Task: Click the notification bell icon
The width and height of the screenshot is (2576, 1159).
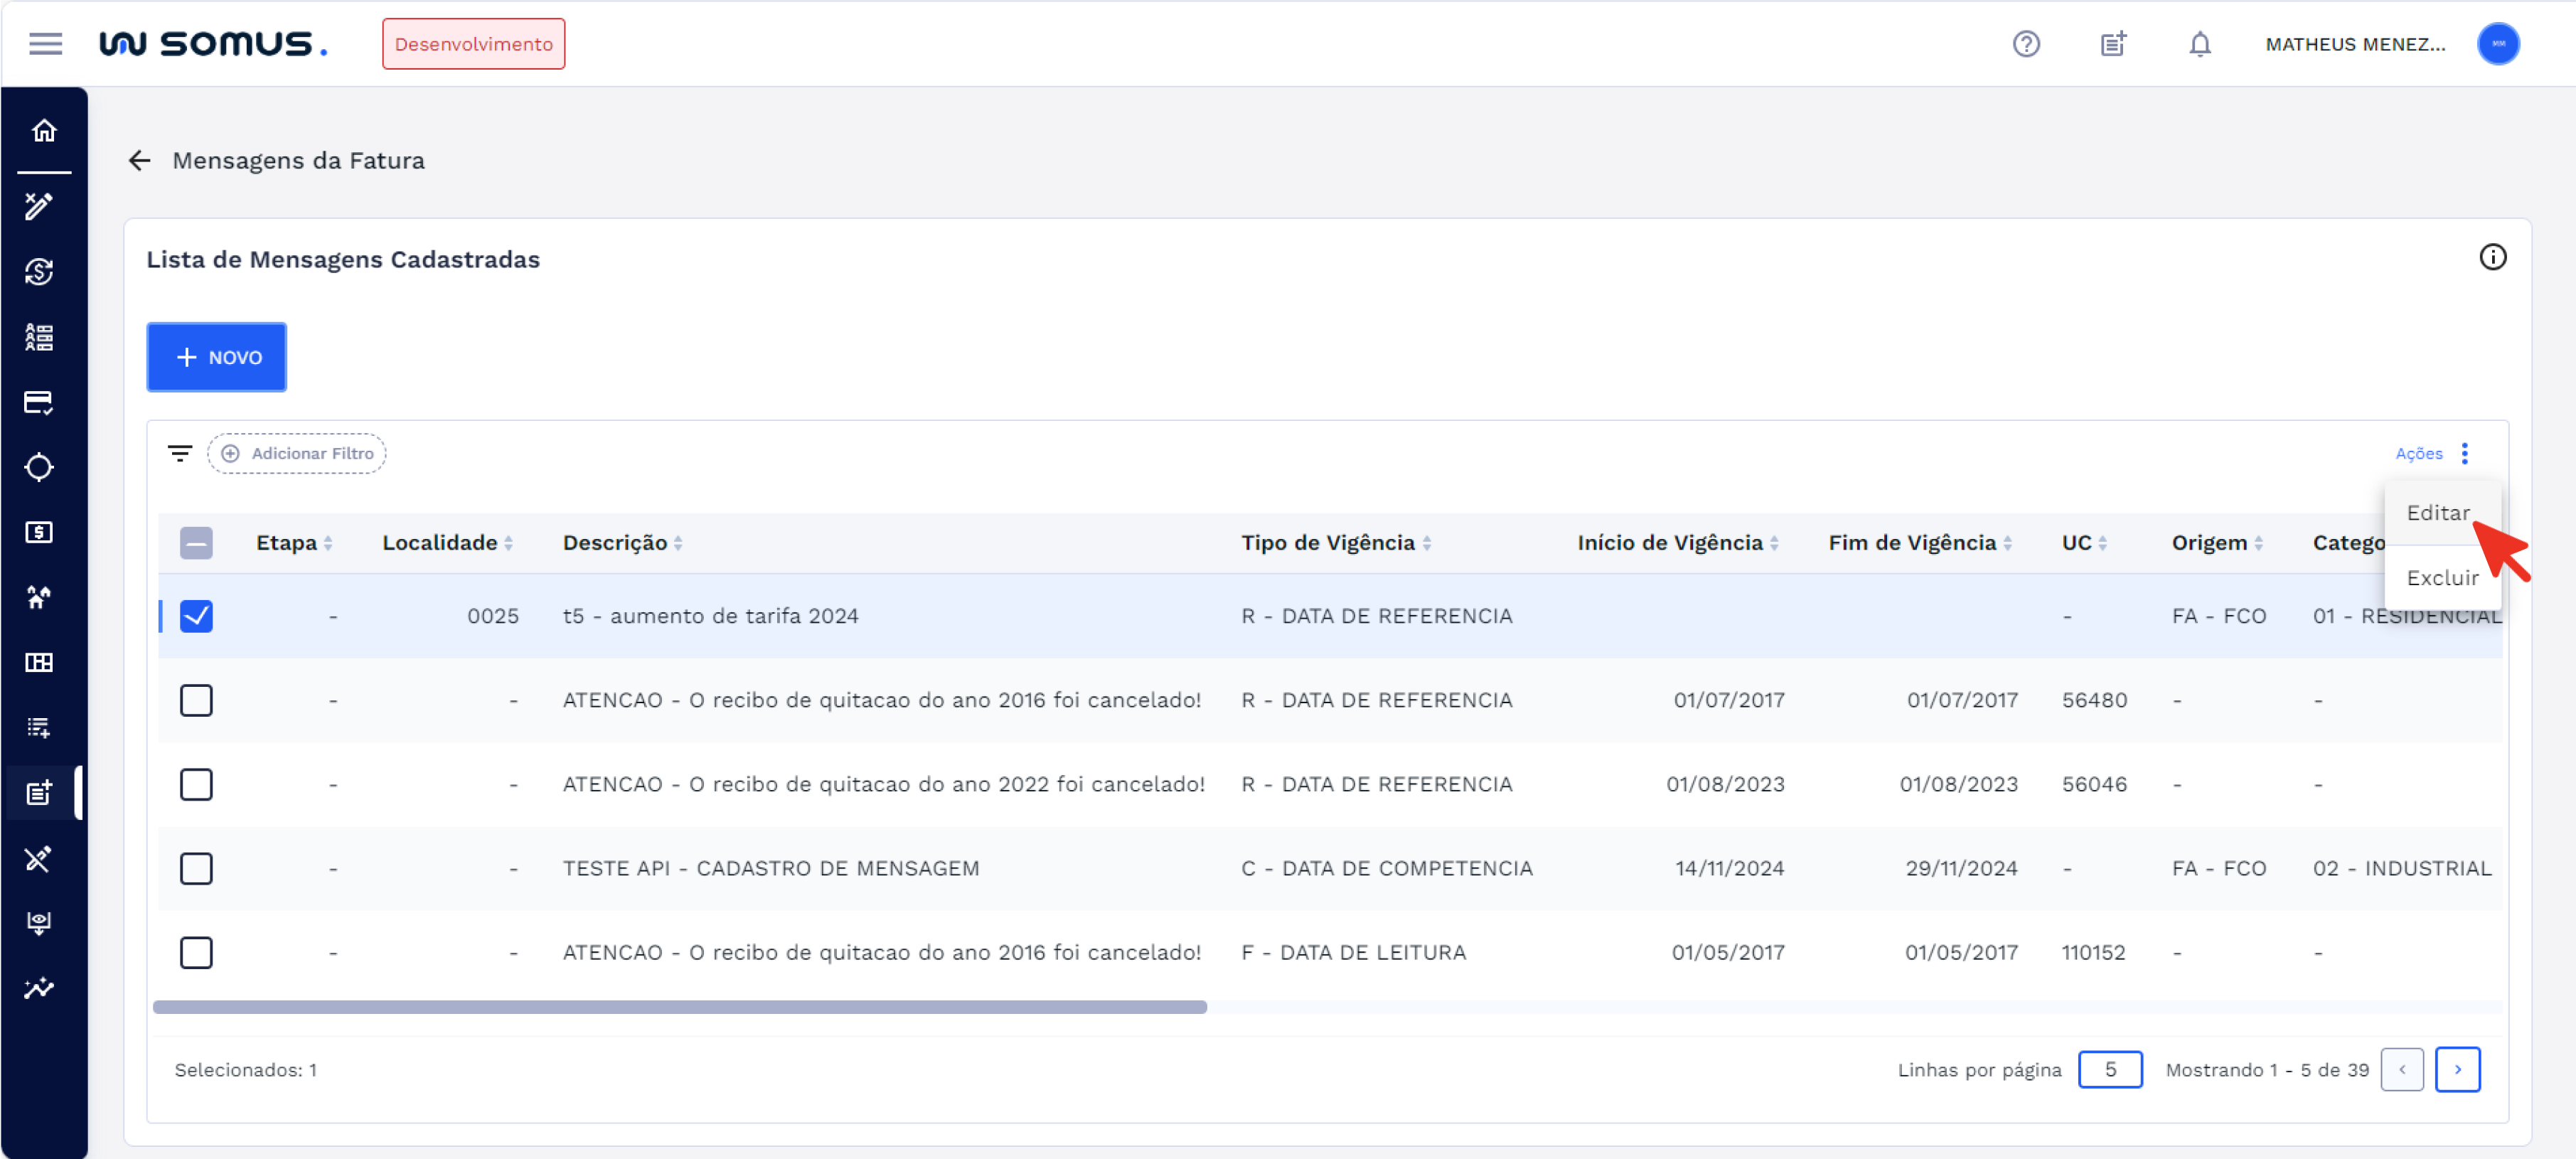Action: pyautogui.click(x=2199, y=43)
